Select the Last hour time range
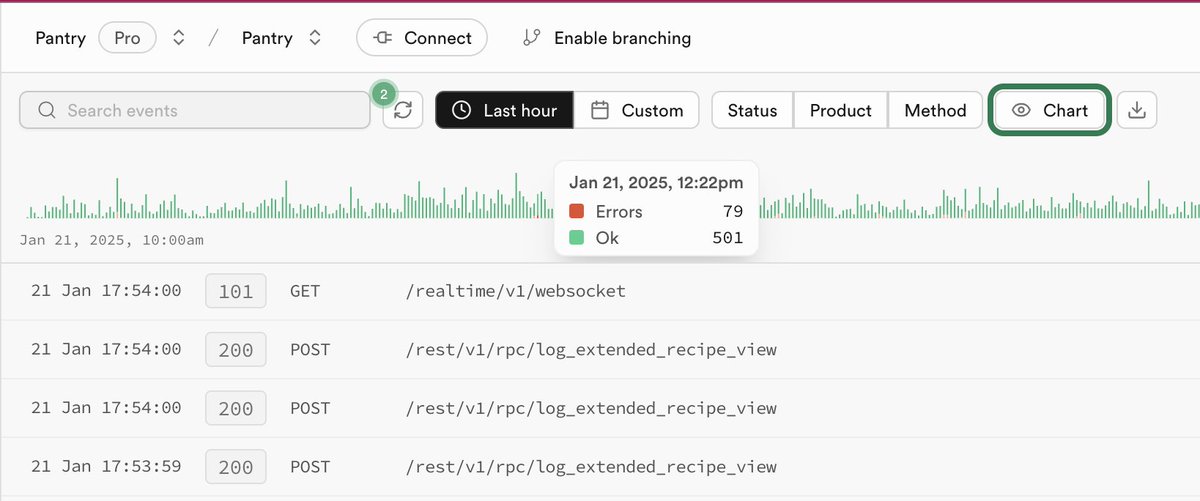 (x=504, y=111)
